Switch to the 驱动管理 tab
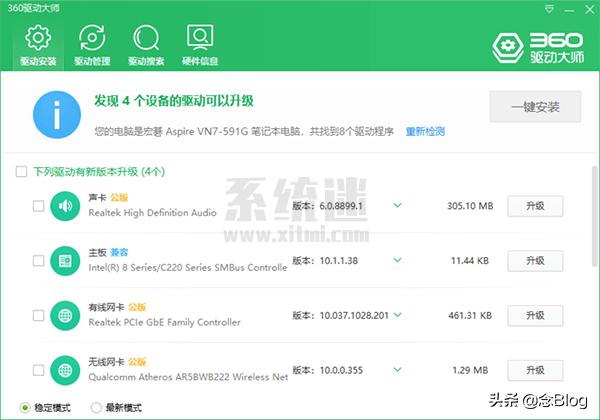The image size is (600, 420). (x=92, y=45)
